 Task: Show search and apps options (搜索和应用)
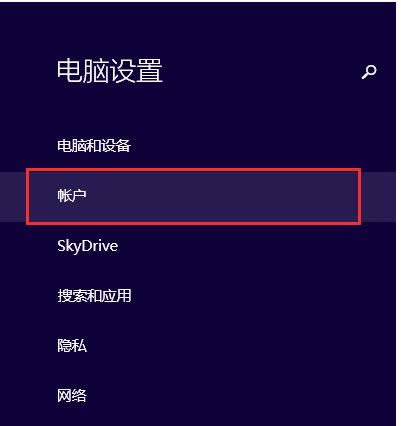click(x=94, y=296)
